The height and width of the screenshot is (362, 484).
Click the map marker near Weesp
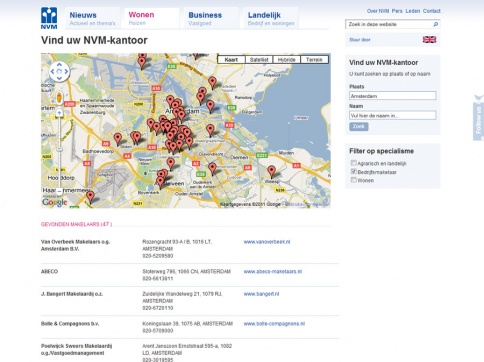point(272,171)
